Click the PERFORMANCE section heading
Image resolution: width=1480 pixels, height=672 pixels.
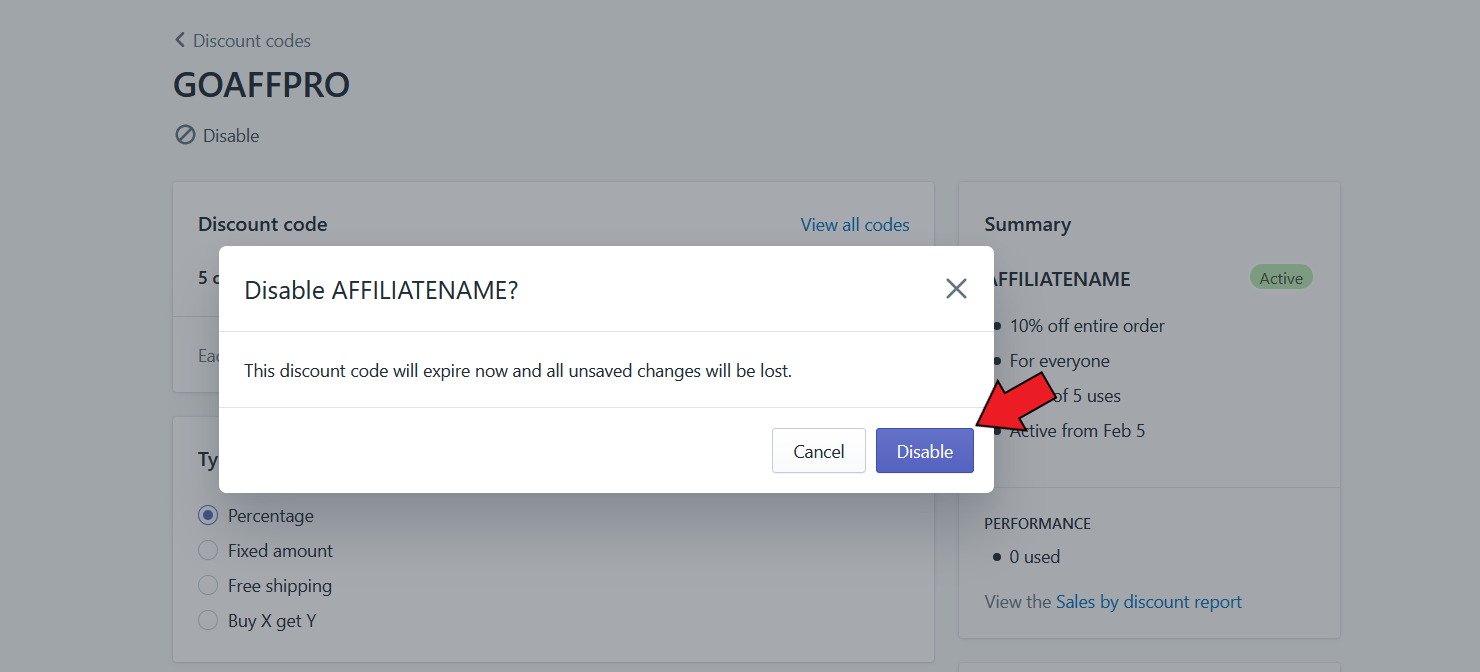(x=1038, y=523)
